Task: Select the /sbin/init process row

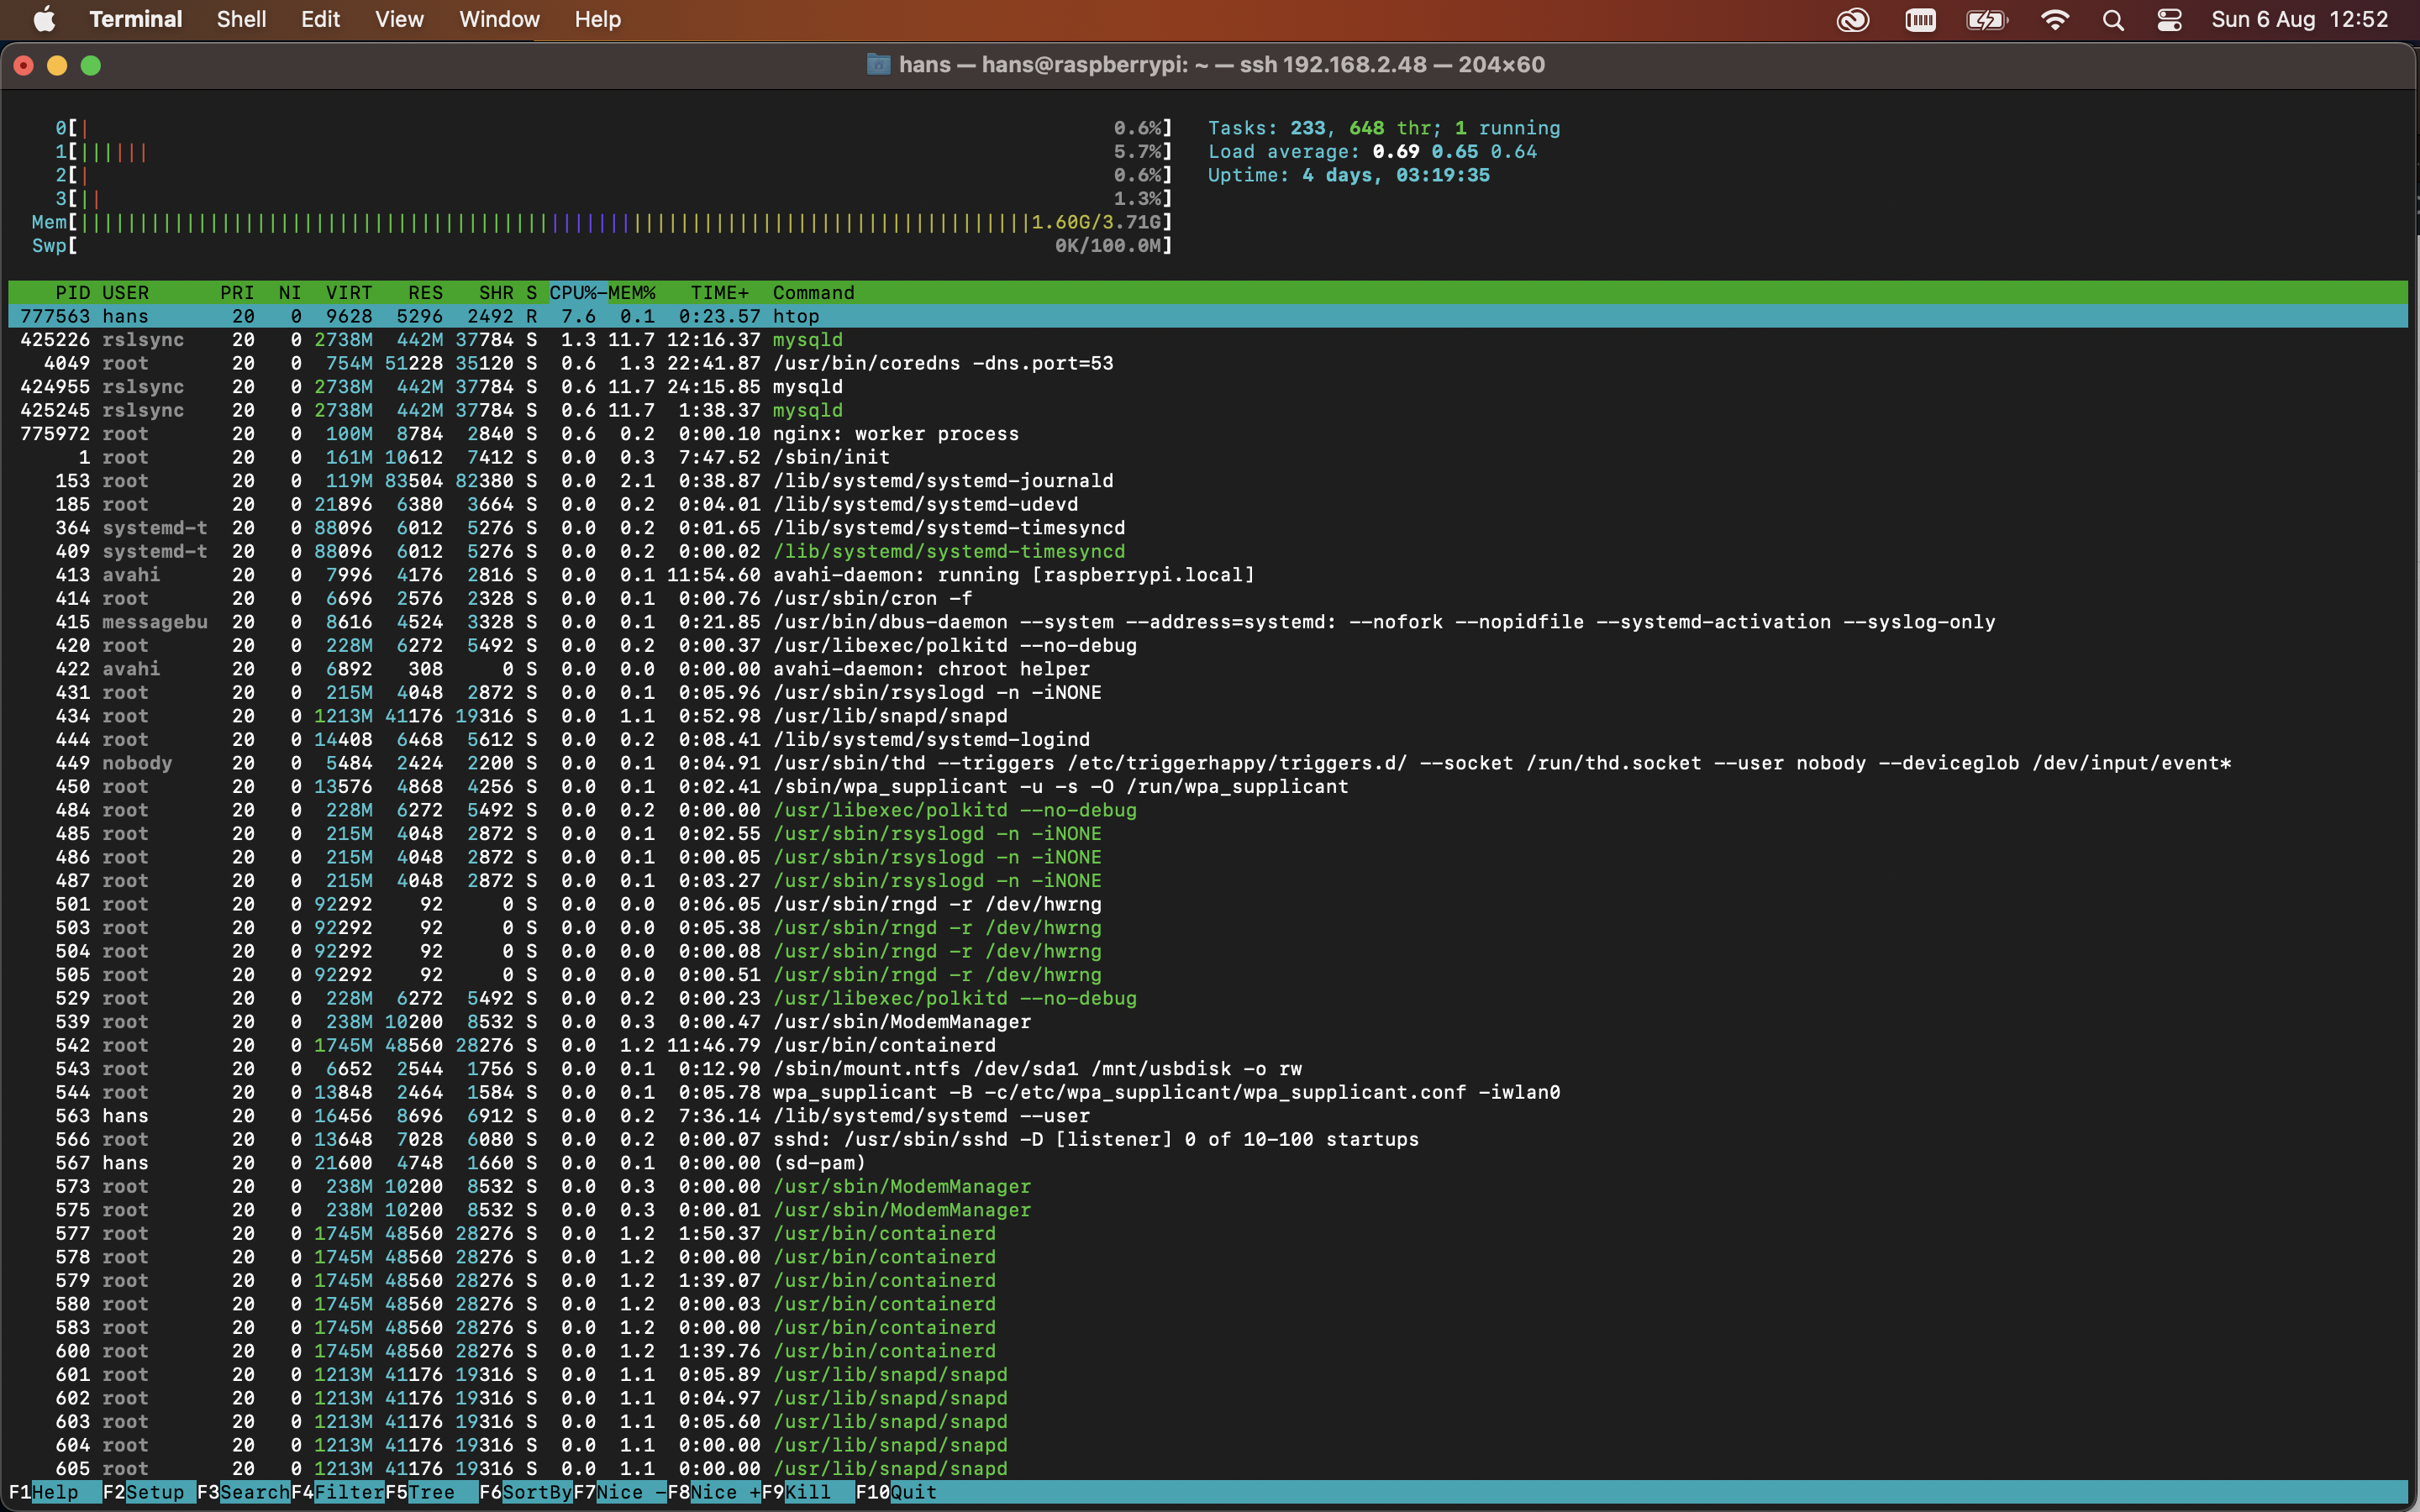Action: tap(1208, 457)
